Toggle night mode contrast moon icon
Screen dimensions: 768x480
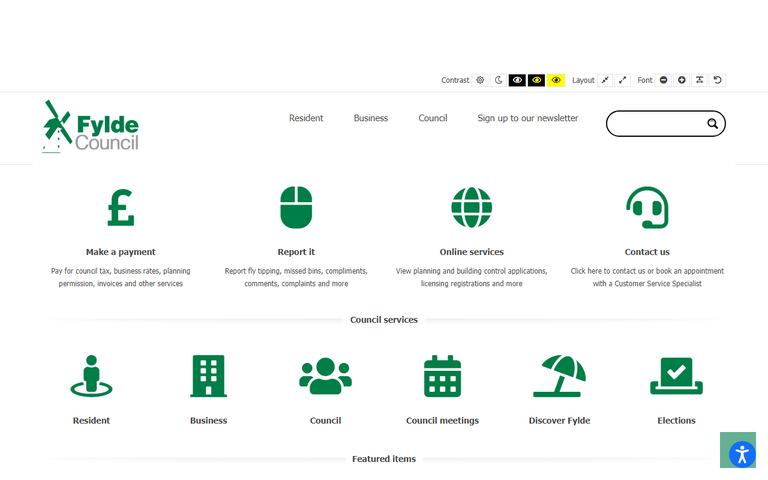[x=498, y=80]
